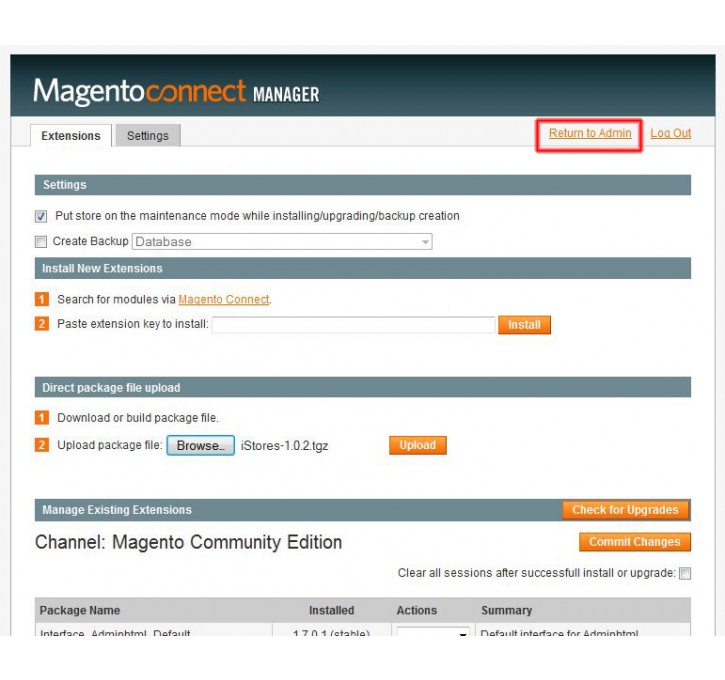Click the Direct package file upload header
This screenshot has height=680, width=725.
(x=363, y=387)
